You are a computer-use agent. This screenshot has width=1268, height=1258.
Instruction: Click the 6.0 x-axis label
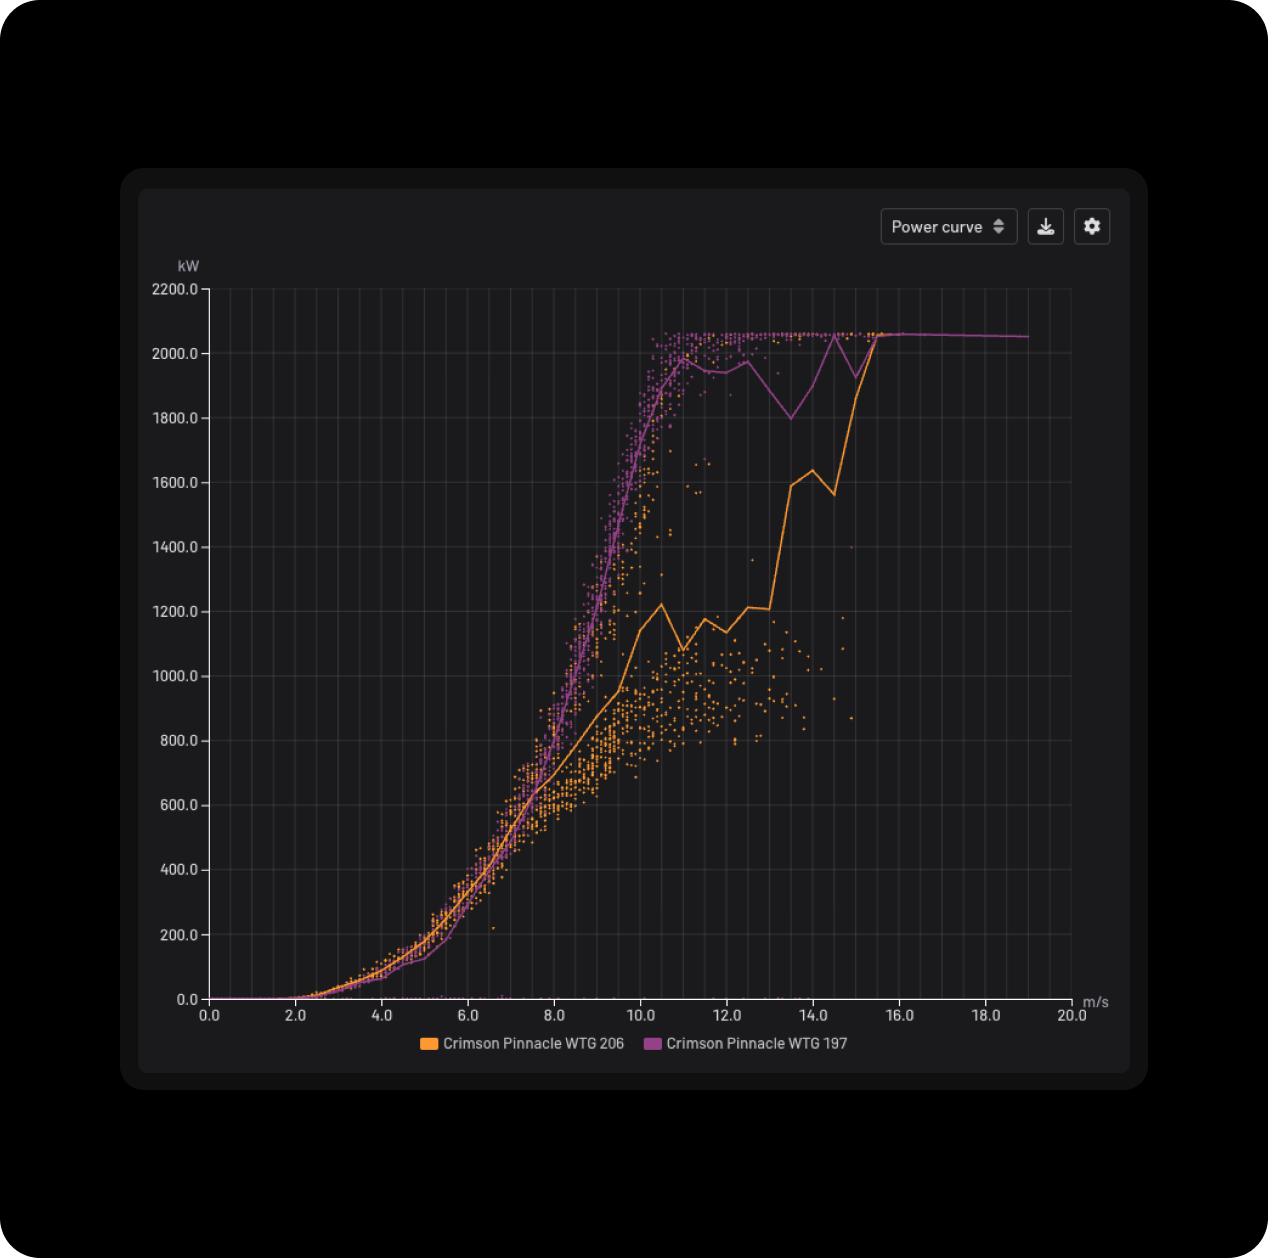[x=468, y=1015]
